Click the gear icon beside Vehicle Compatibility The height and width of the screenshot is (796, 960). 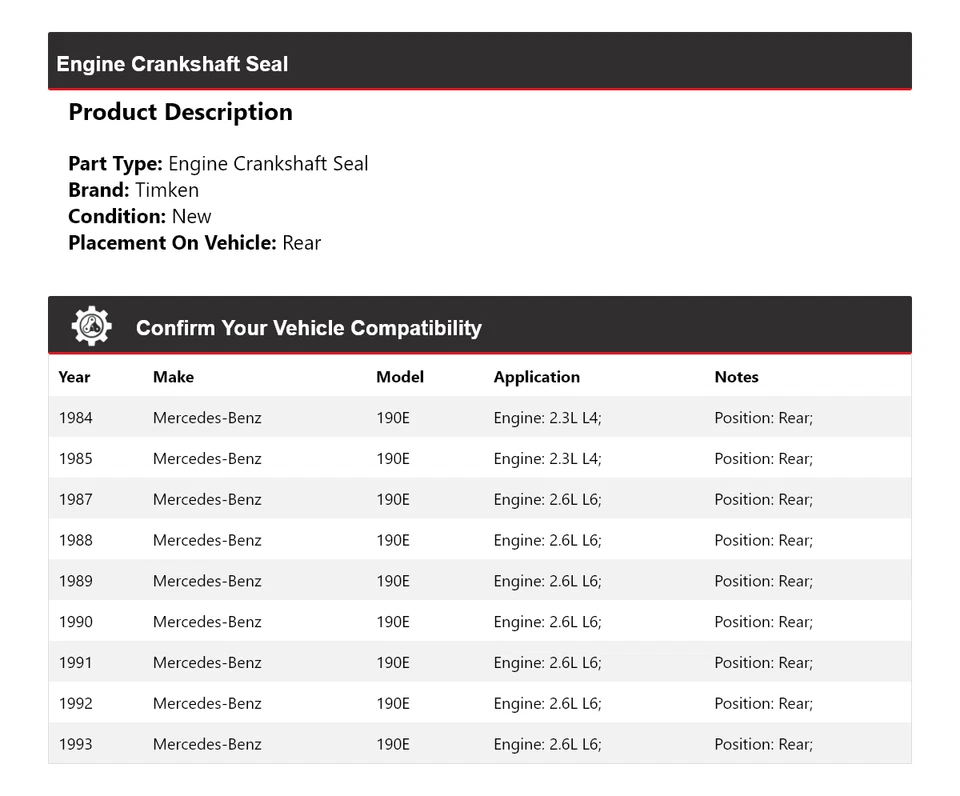coord(91,327)
